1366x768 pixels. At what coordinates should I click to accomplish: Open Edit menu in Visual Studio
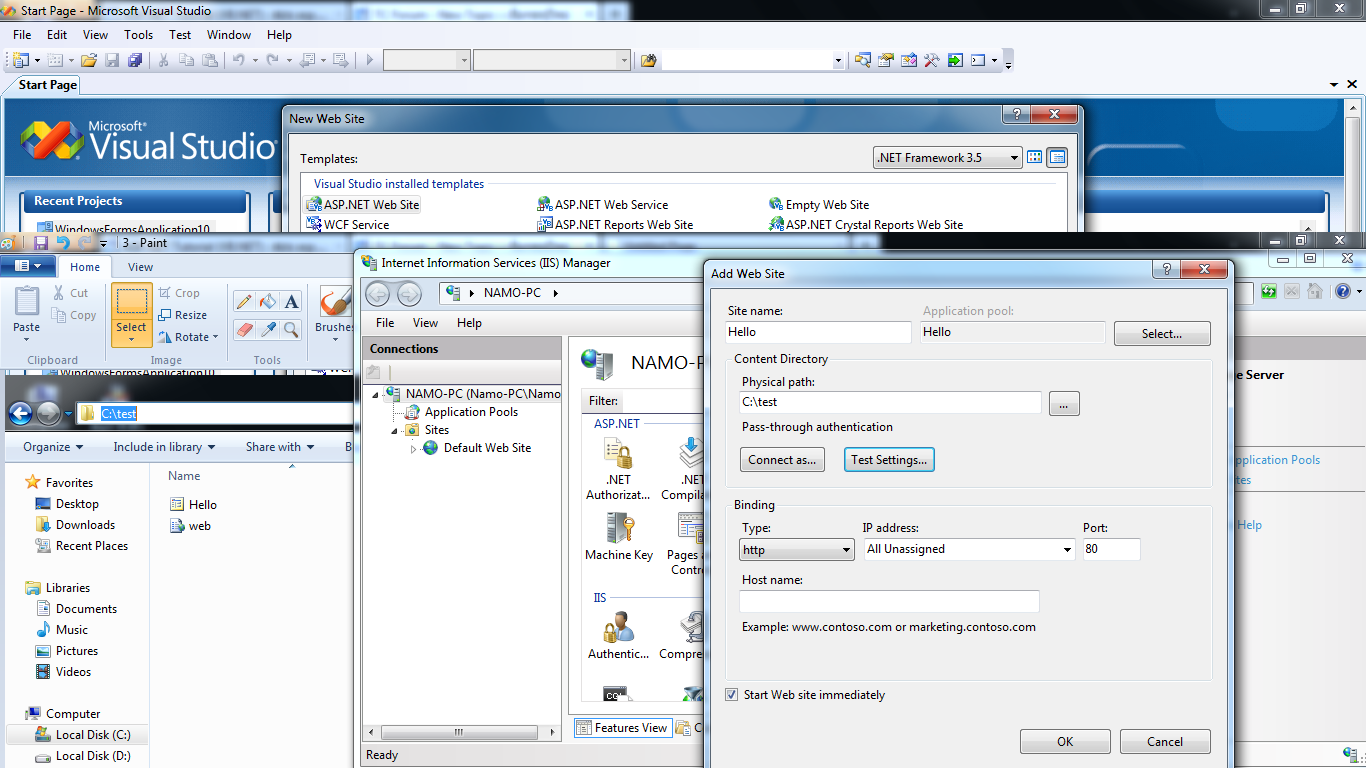point(57,34)
